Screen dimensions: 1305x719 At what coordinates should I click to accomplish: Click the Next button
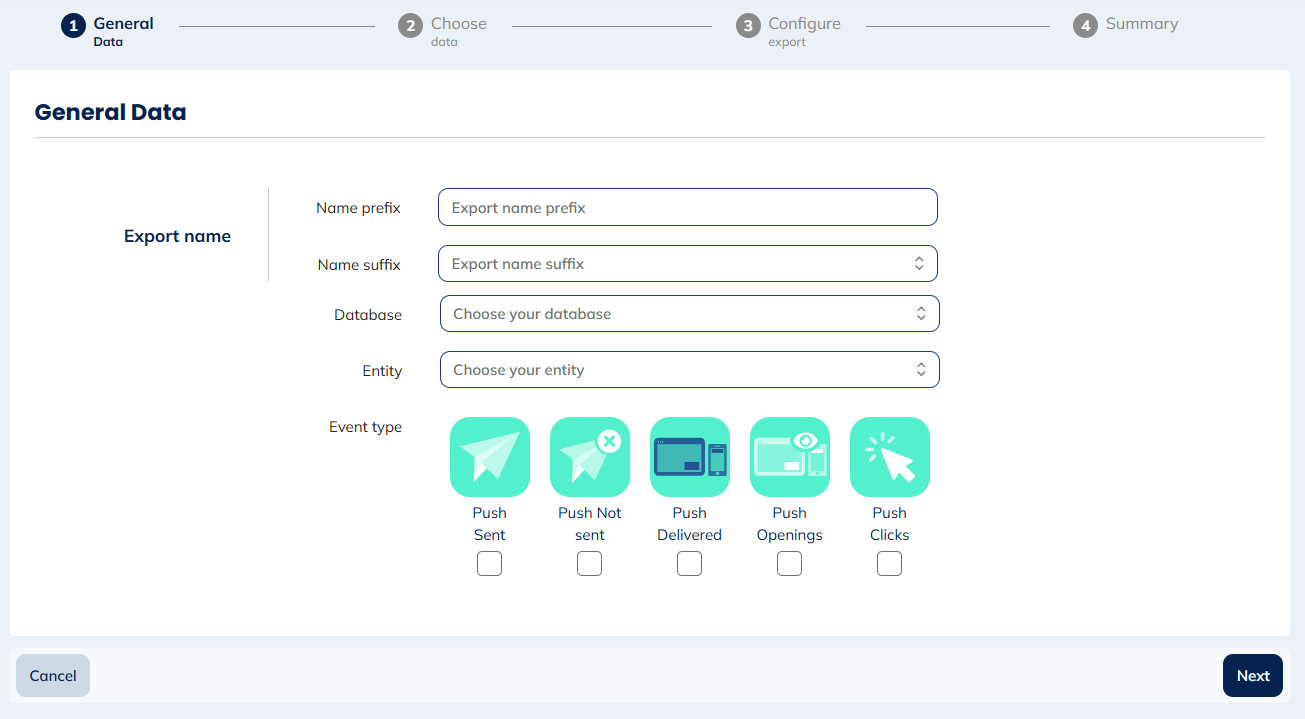coord(1252,675)
